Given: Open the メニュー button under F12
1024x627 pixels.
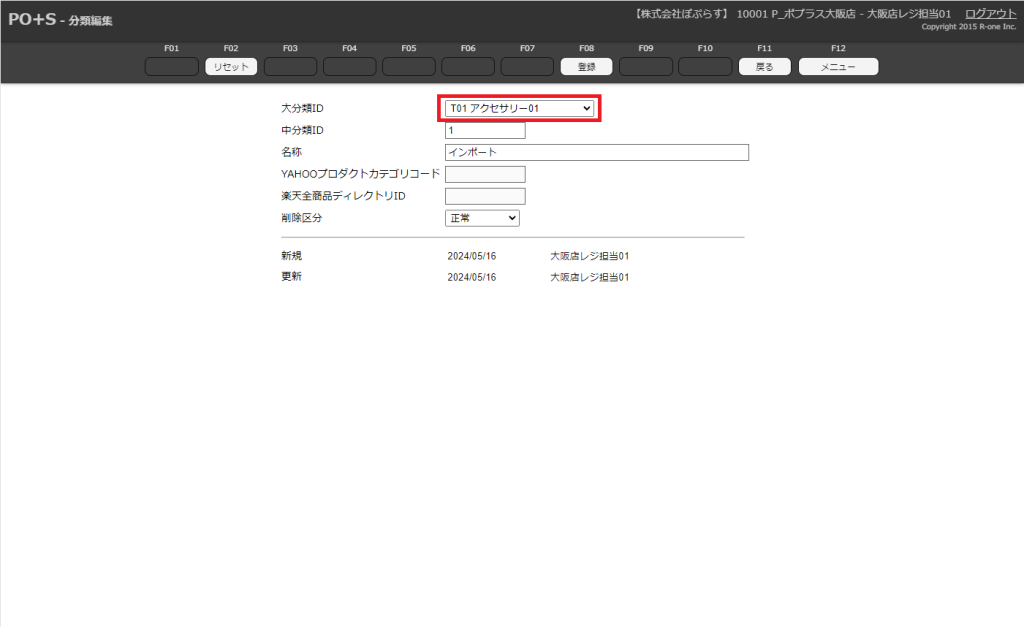Looking at the screenshot, I should [x=838, y=67].
